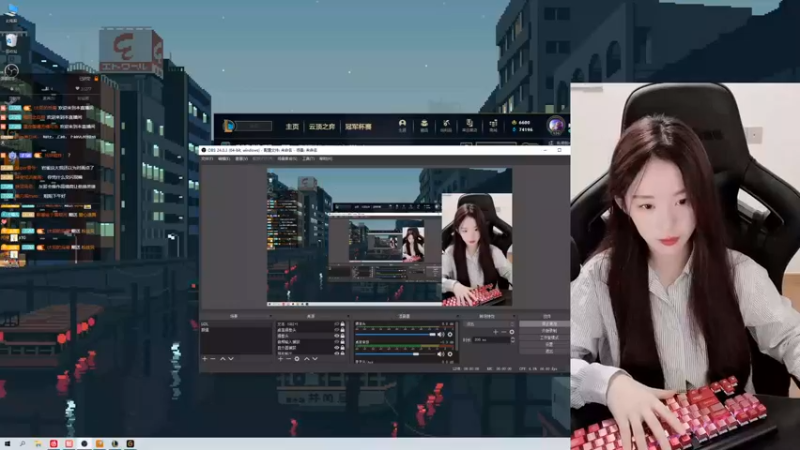
Task: Click Settings button in OBS controls
Action: pos(545,344)
